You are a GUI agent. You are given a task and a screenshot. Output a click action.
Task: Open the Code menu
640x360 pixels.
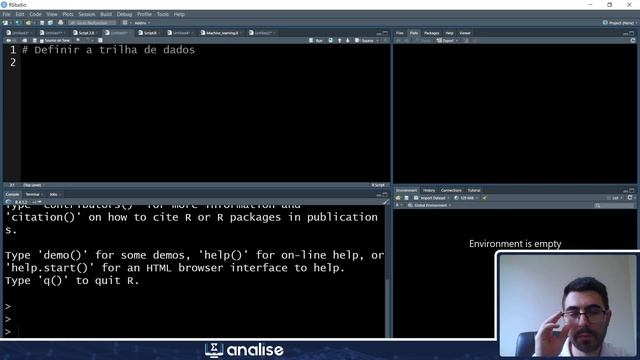[35, 14]
